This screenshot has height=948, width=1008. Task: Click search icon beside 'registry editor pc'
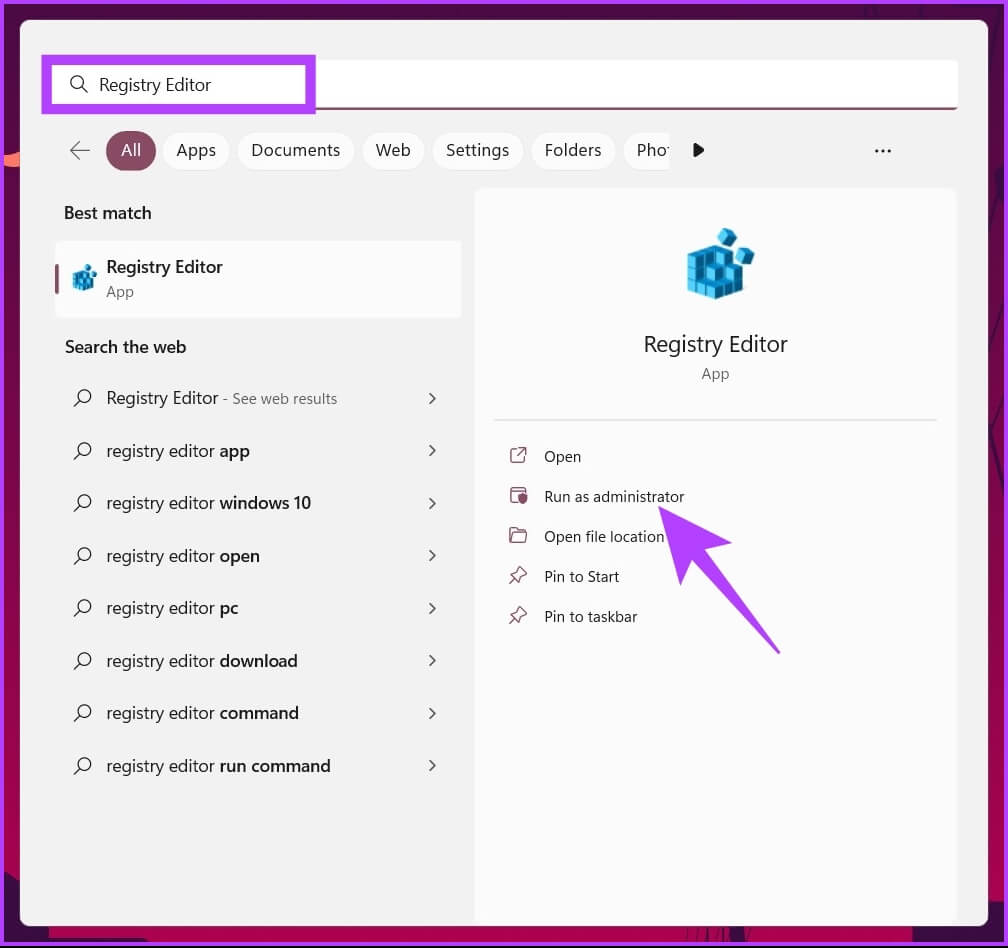pyautogui.click(x=82, y=607)
